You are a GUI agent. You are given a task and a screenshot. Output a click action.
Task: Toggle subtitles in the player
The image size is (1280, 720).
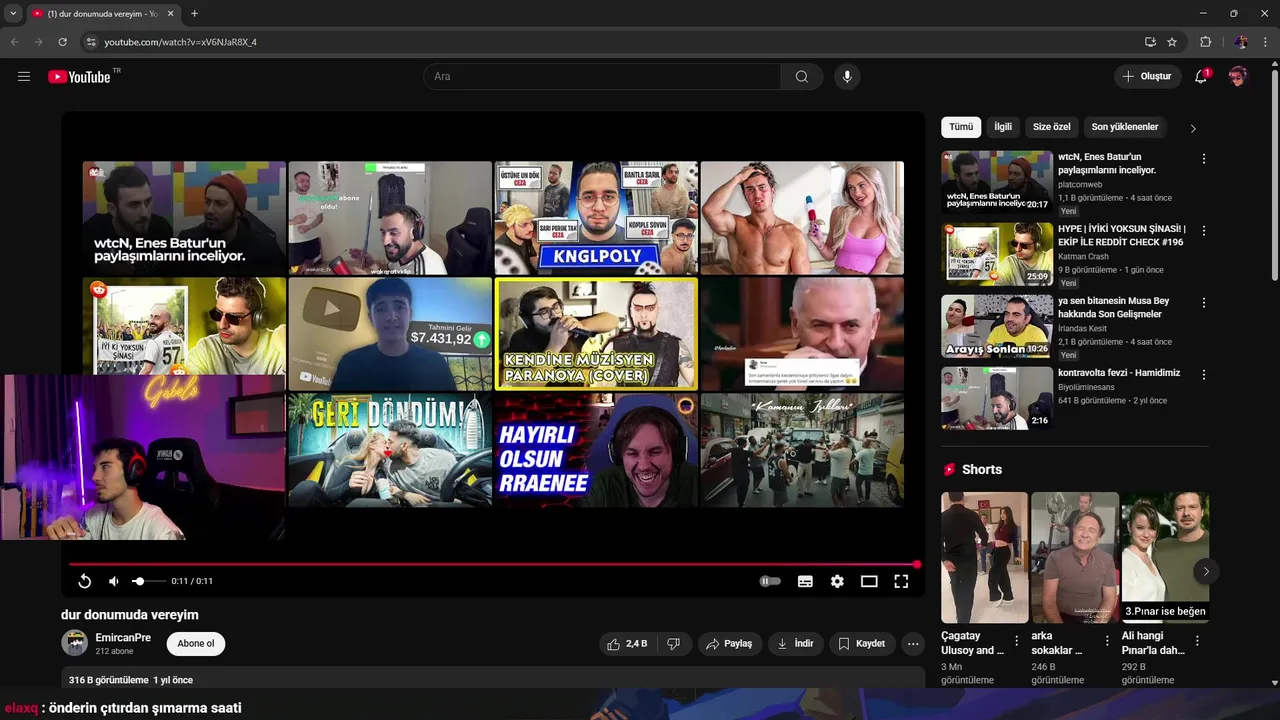coord(805,581)
